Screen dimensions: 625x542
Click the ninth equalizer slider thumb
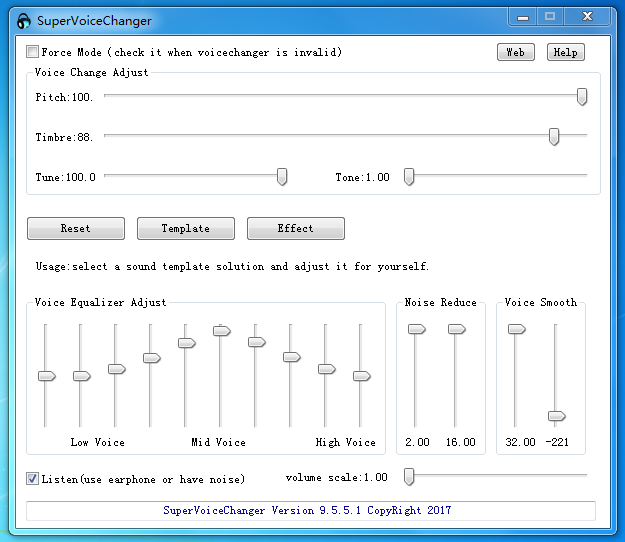pyautogui.click(x=327, y=369)
